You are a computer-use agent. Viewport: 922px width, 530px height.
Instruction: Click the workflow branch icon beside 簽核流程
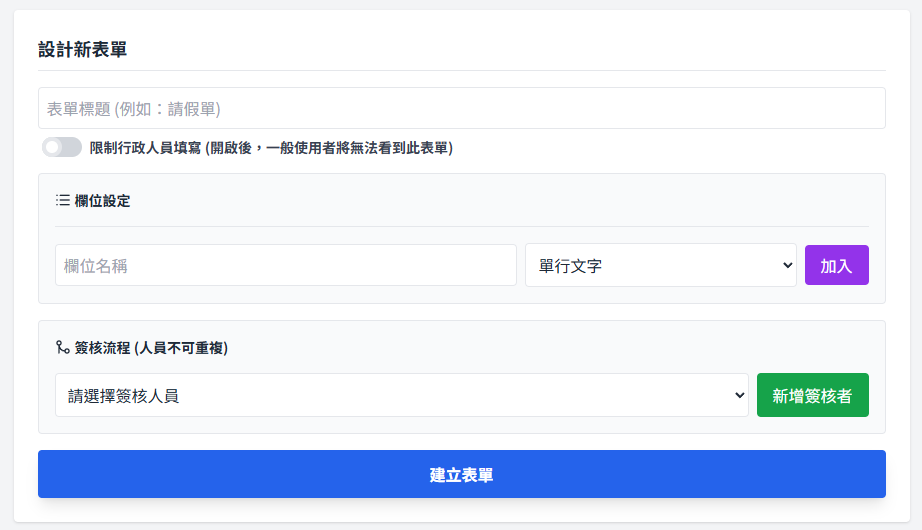[x=62, y=348]
